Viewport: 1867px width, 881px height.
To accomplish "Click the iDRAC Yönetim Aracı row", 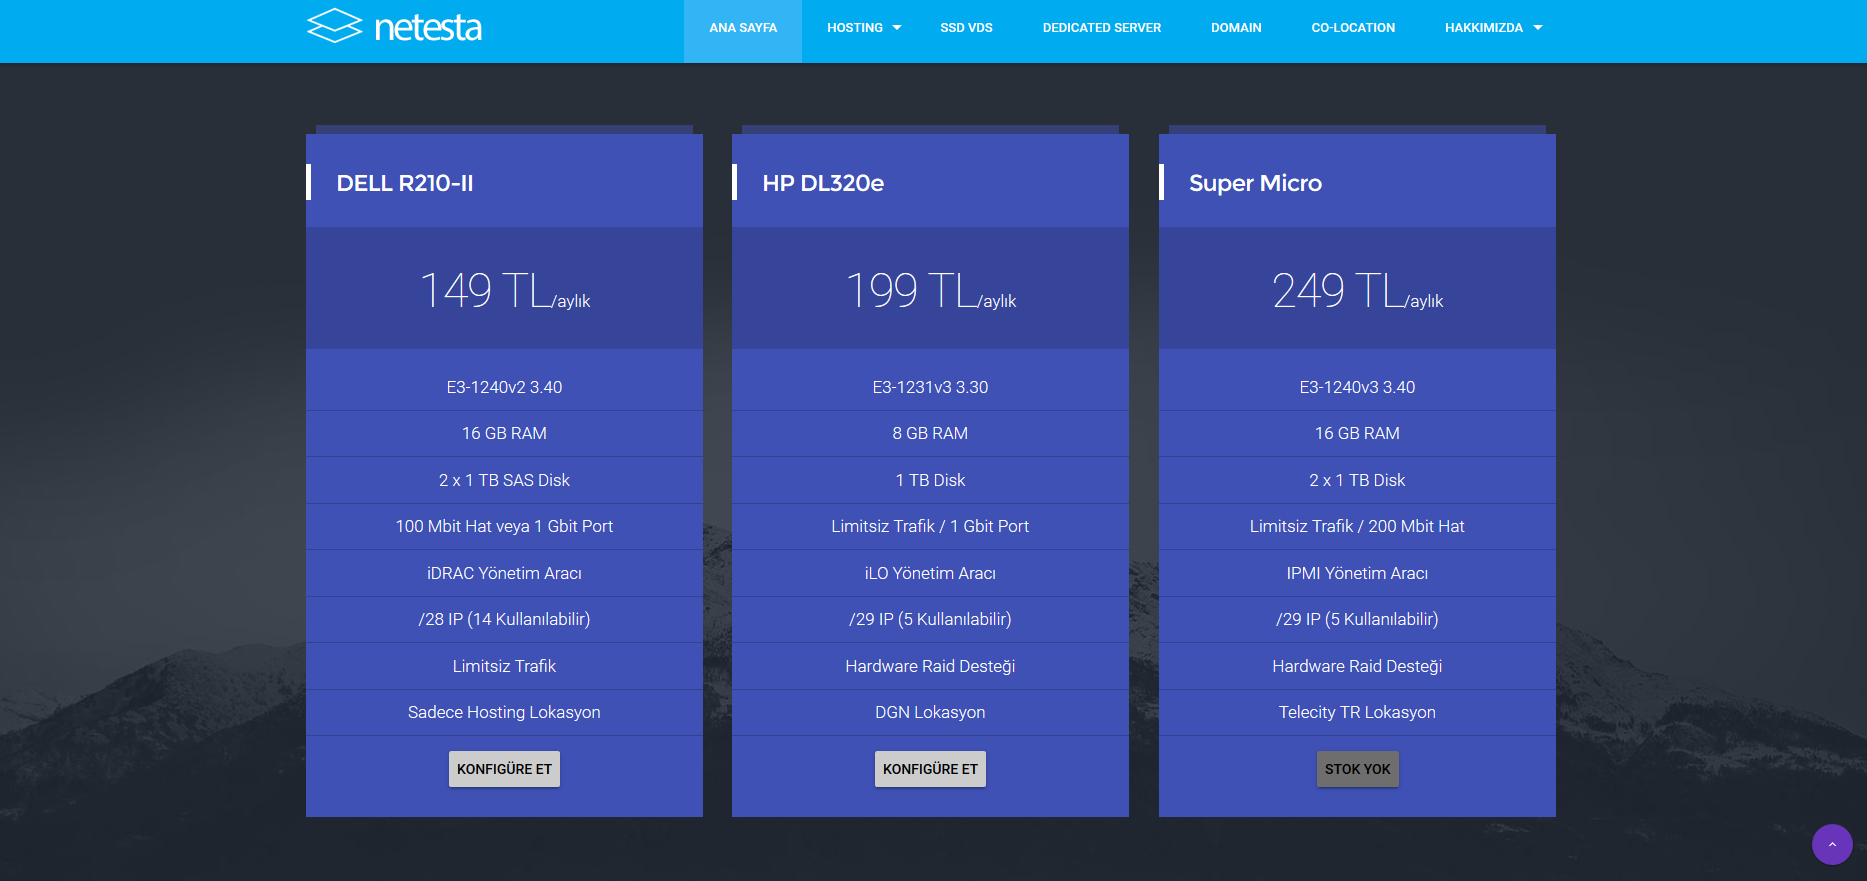I will (x=504, y=573).
